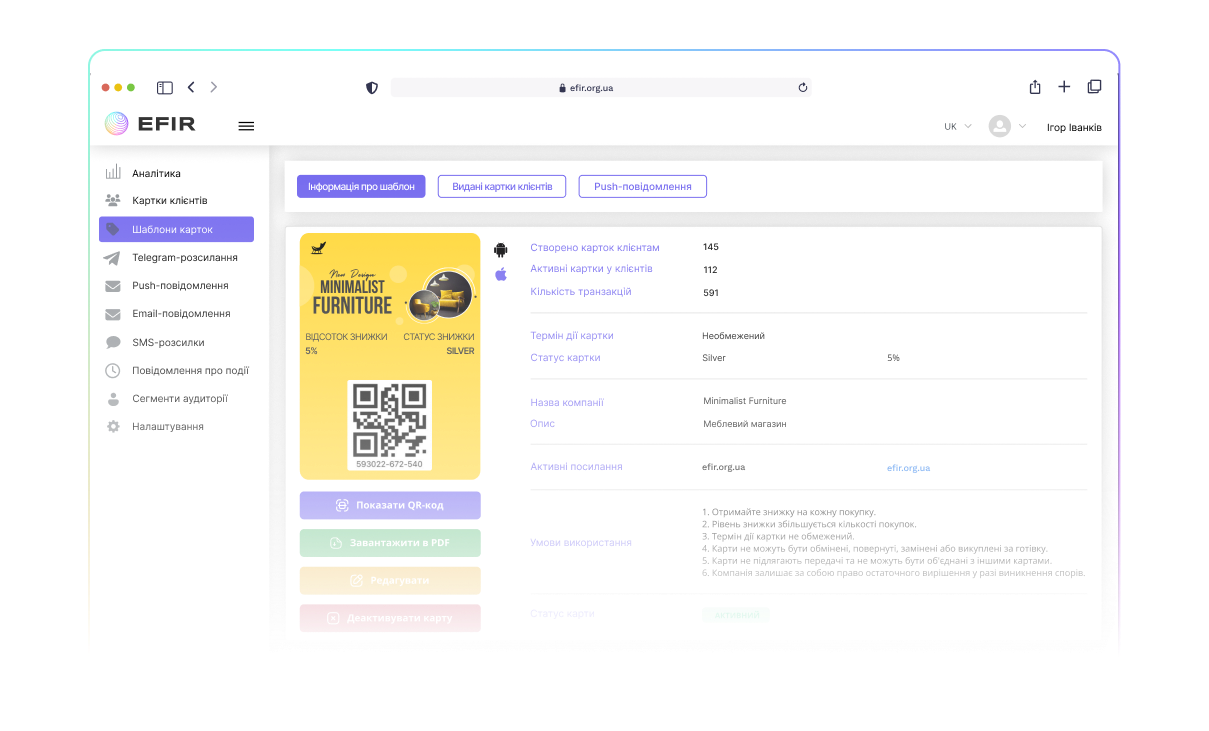The image size is (1209, 731).
Task: Go back with browser back arrow
Action: [191, 87]
